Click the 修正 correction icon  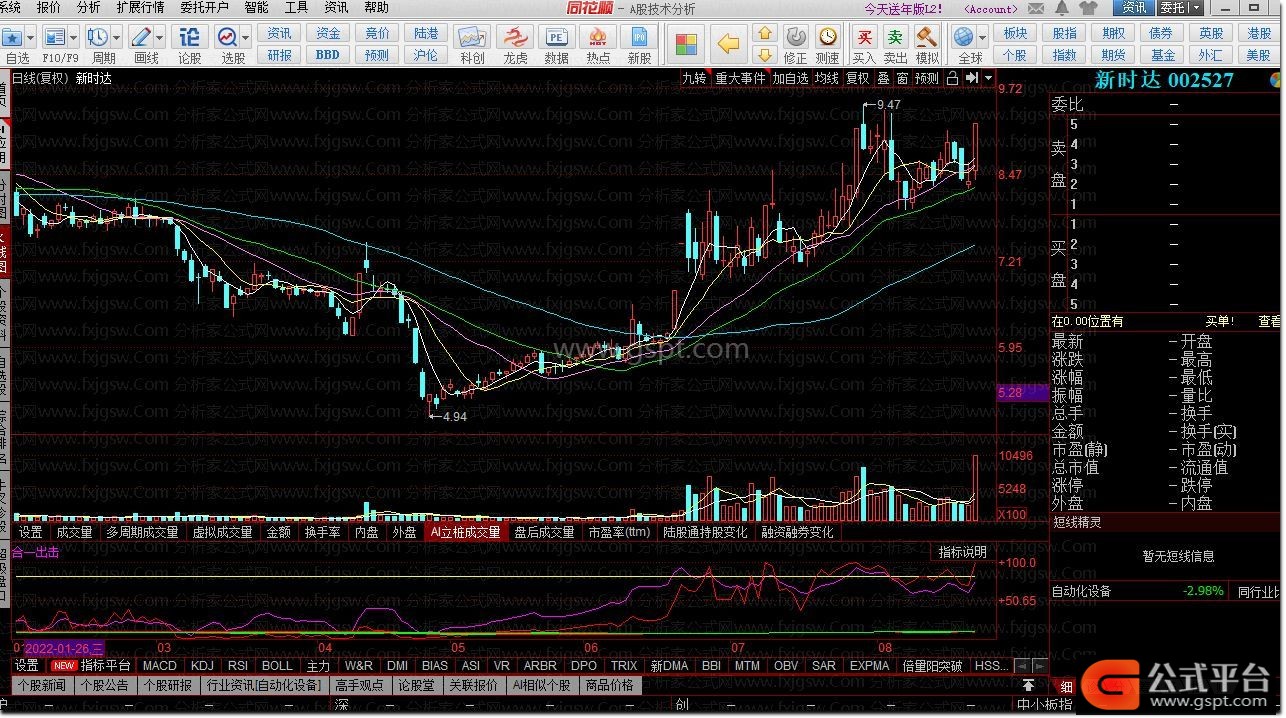[x=795, y=38]
